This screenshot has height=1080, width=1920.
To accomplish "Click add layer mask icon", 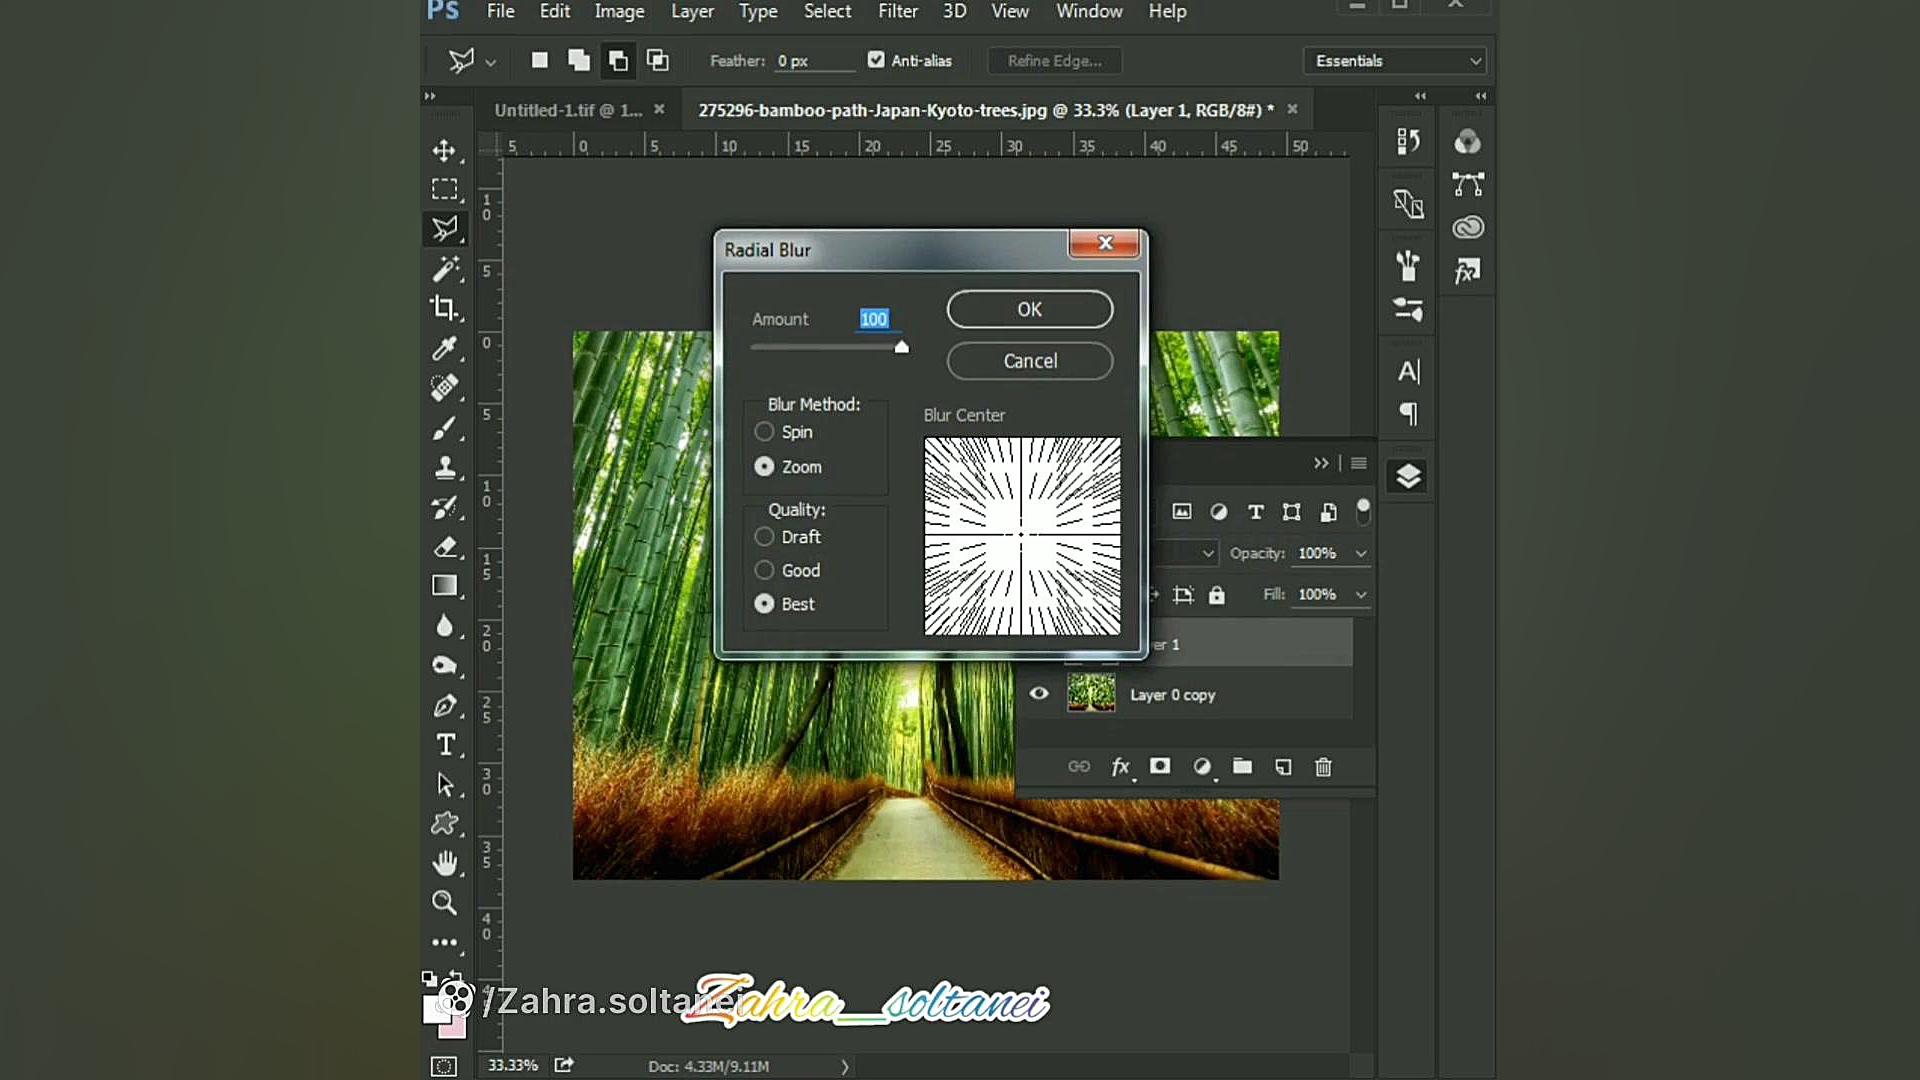I will coord(1160,766).
